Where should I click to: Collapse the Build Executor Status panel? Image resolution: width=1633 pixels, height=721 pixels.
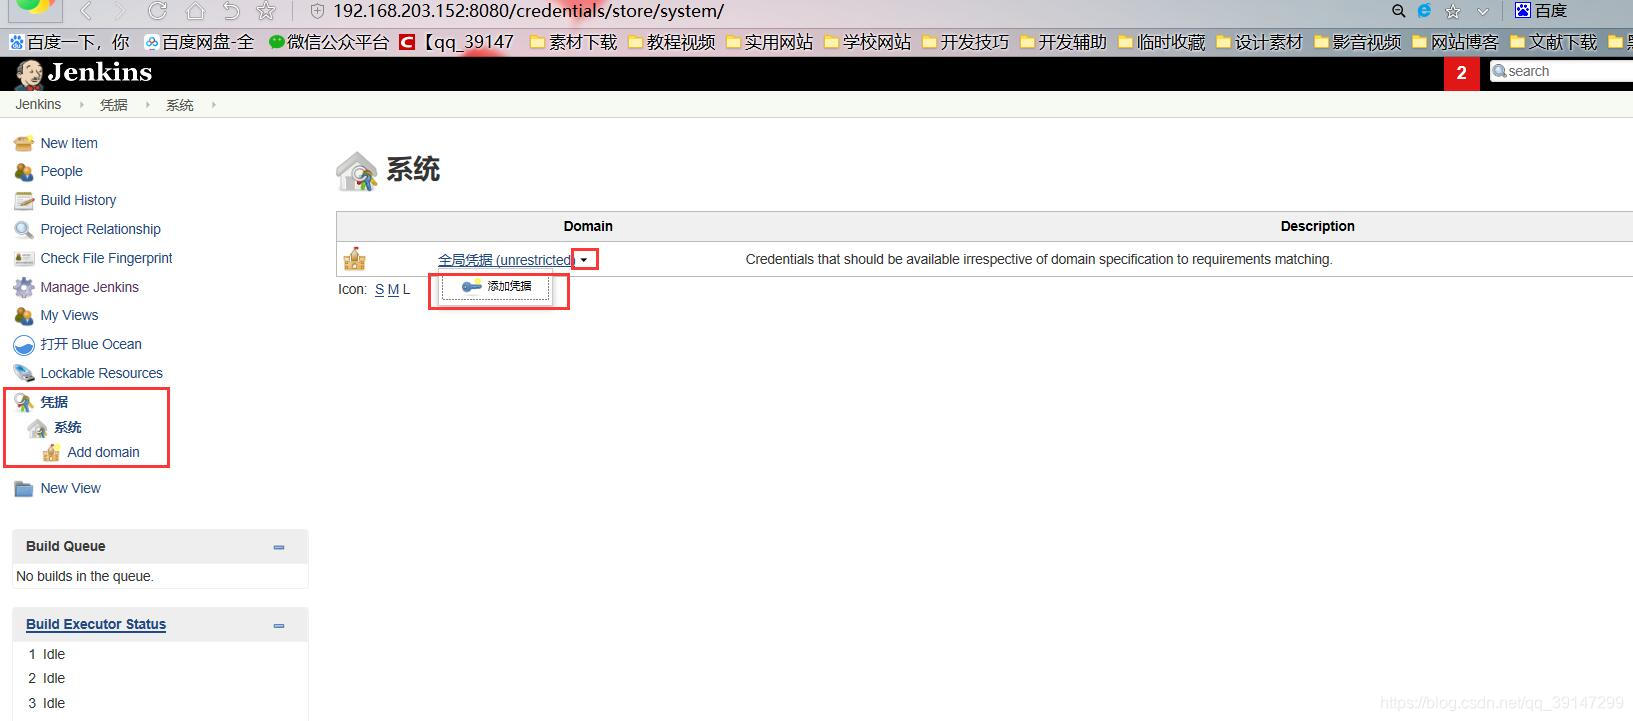pyautogui.click(x=279, y=625)
